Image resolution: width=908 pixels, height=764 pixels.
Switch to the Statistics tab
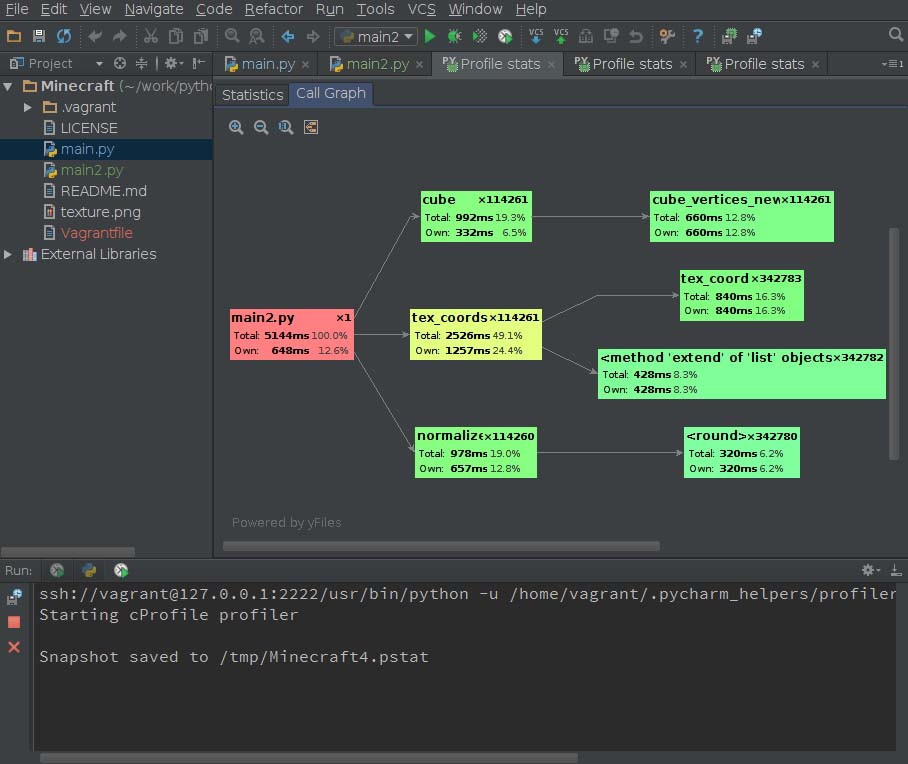click(252, 94)
